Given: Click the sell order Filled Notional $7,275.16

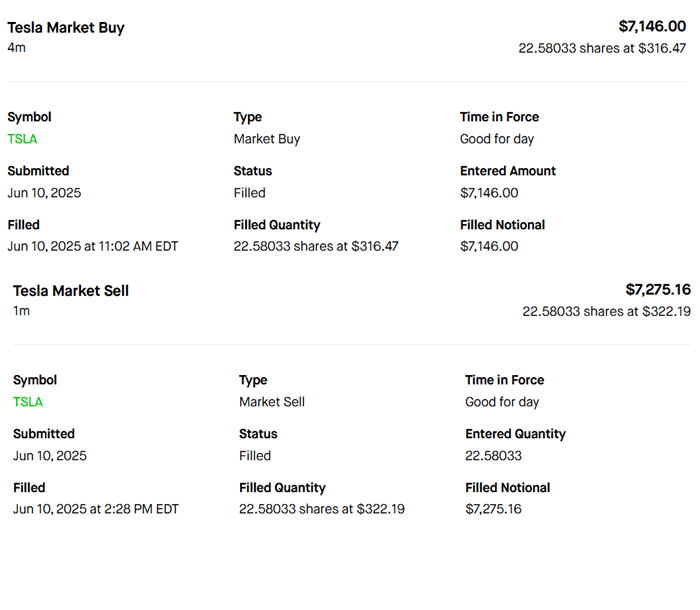Looking at the screenshot, I should tap(493, 509).
